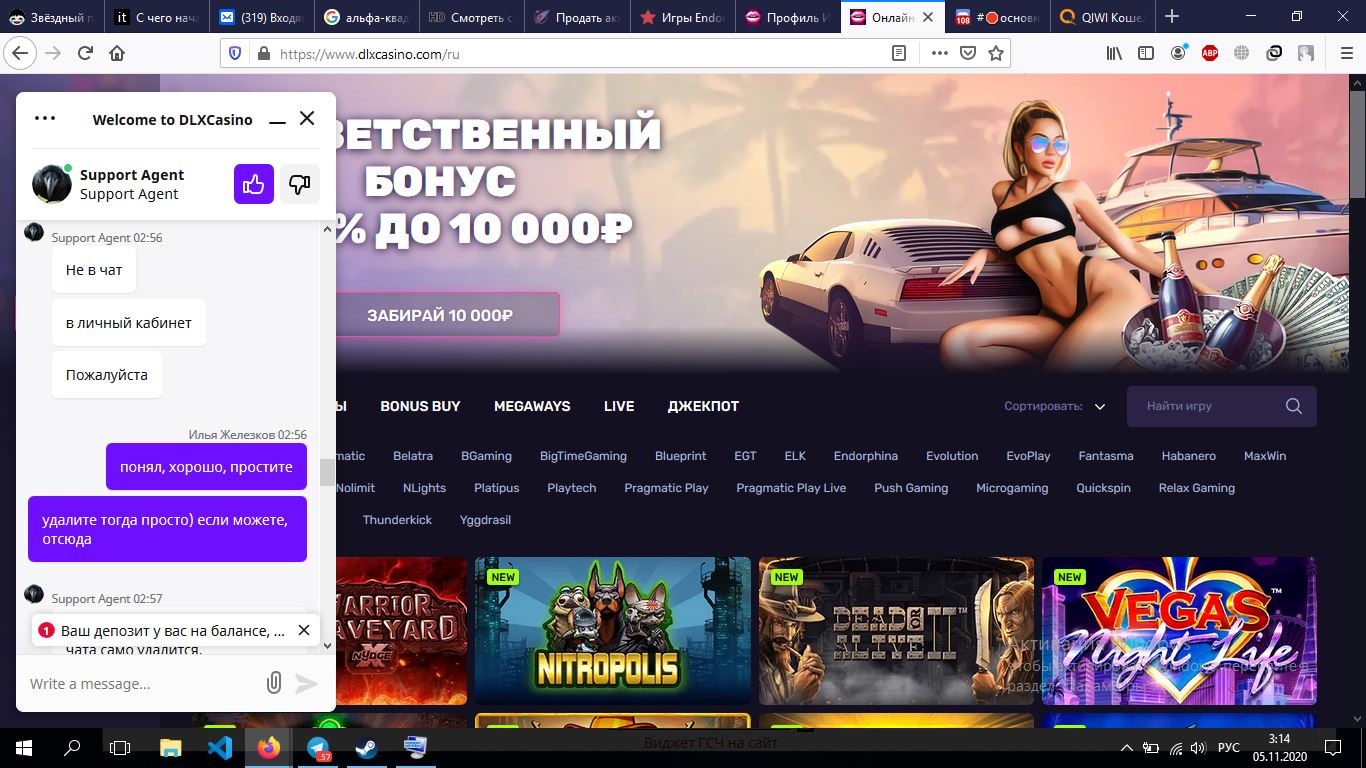Filter games by Yggdrasil provider
The width and height of the screenshot is (1366, 768).
click(x=485, y=520)
